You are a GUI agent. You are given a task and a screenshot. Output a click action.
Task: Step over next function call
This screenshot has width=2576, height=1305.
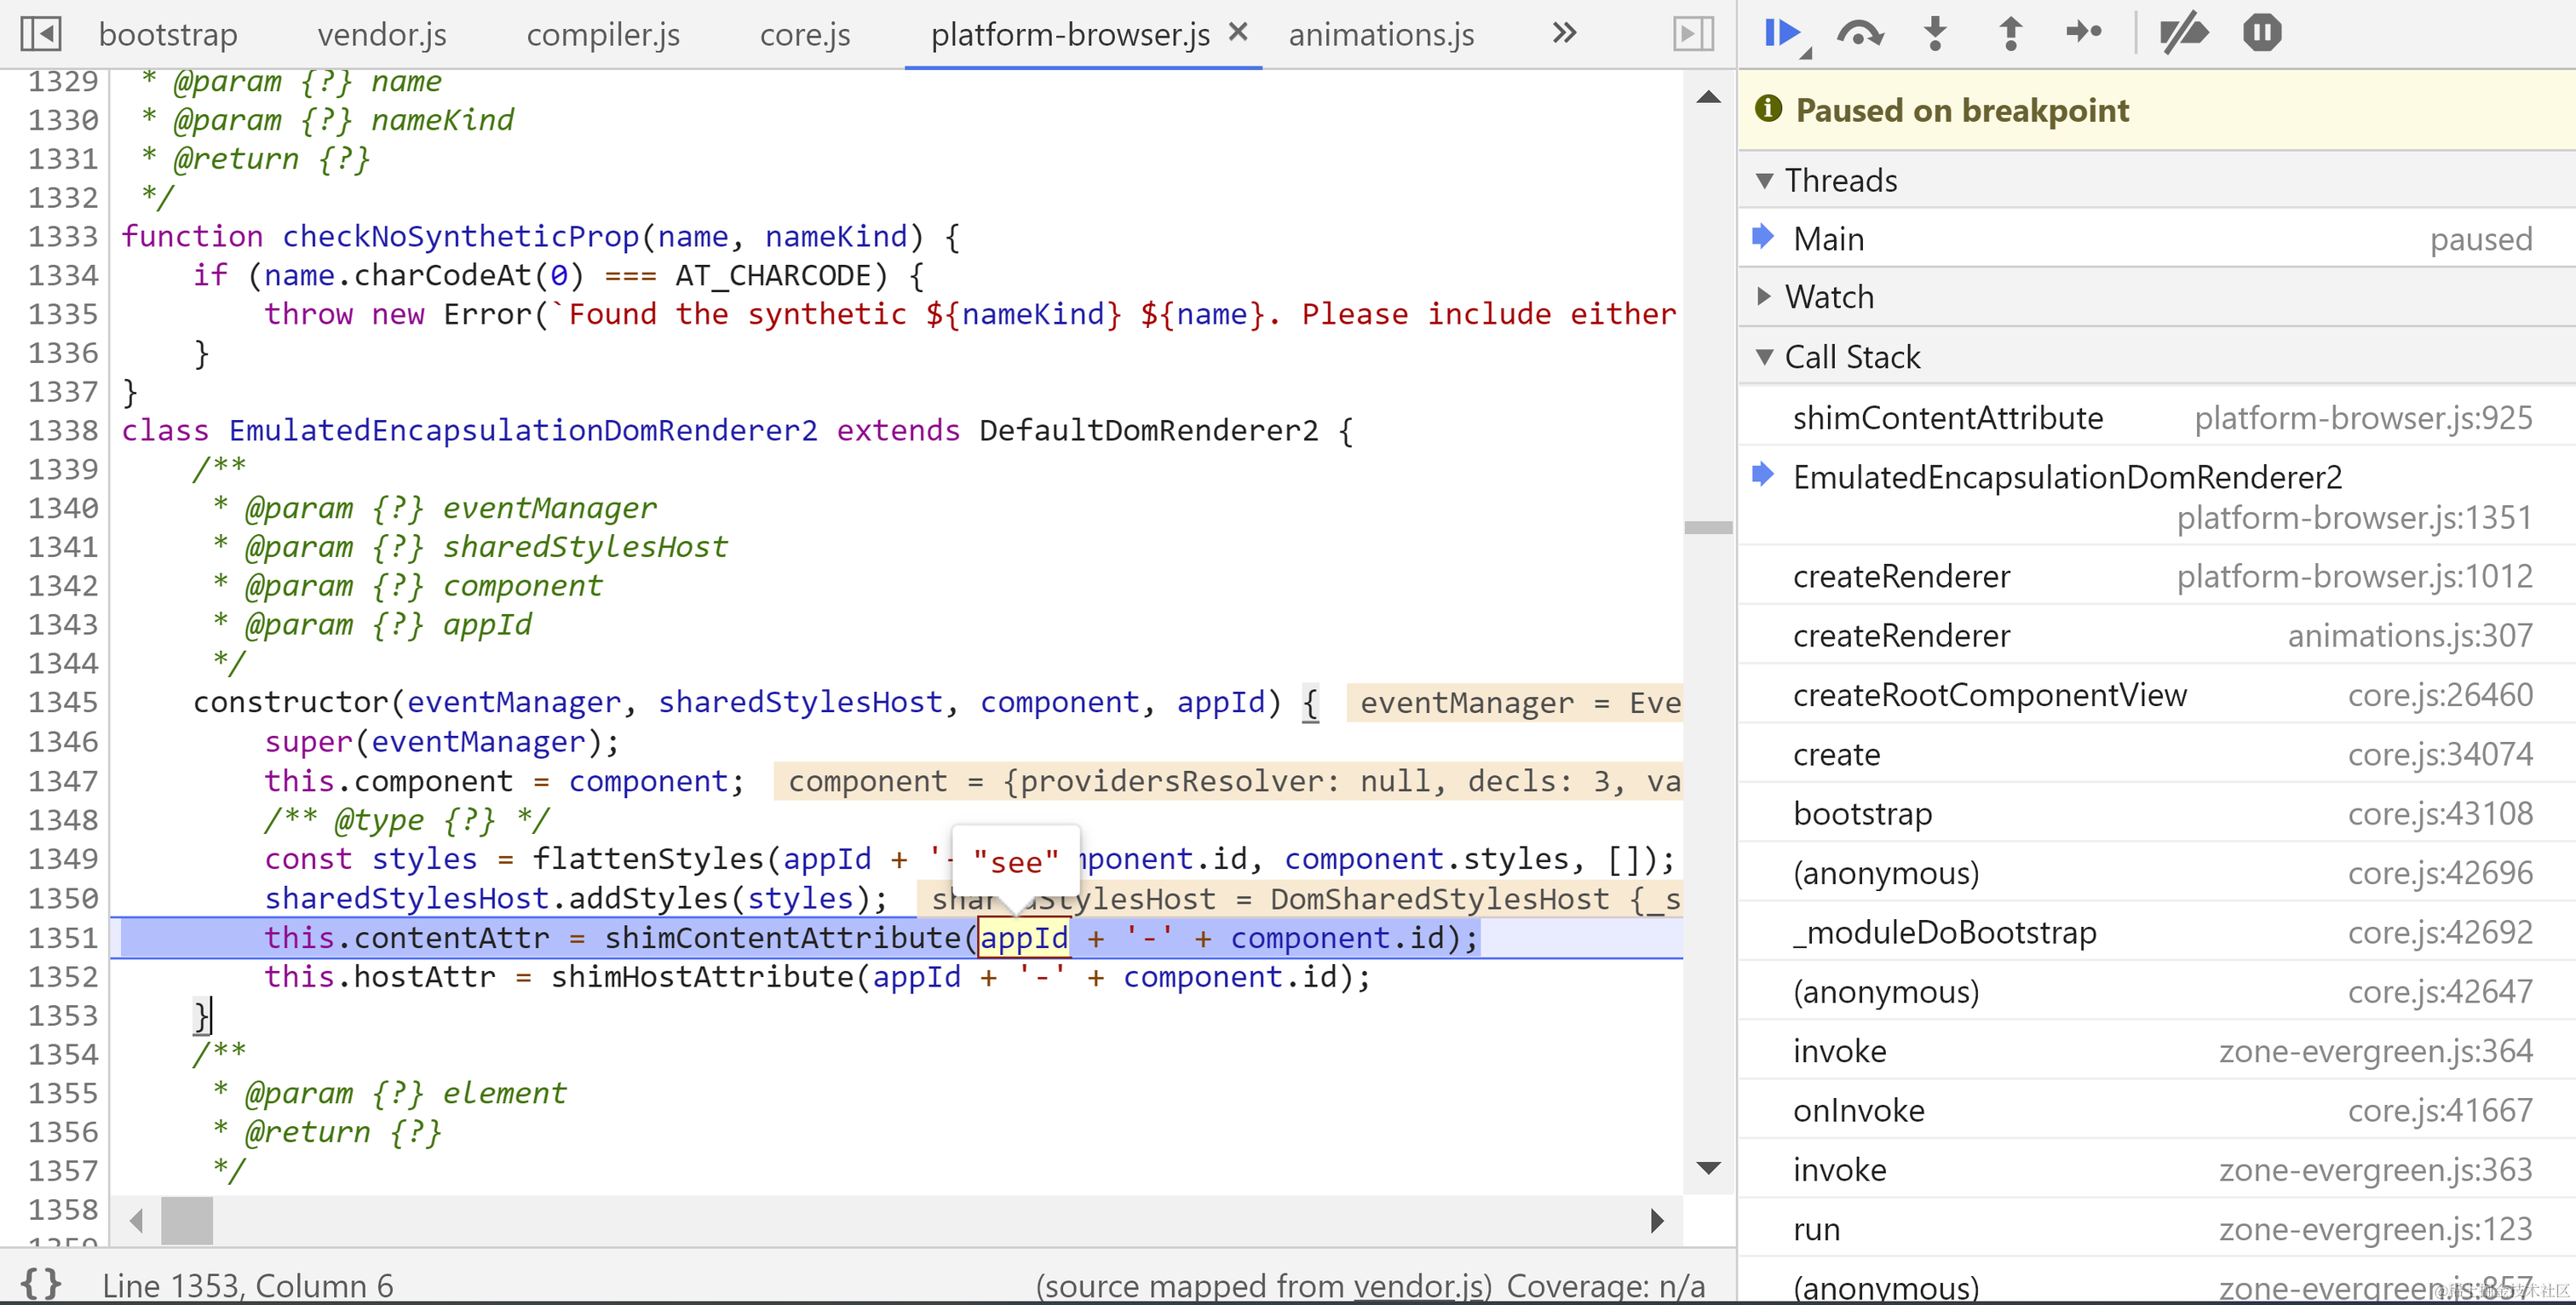pyautogui.click(x=1859, y=33)
